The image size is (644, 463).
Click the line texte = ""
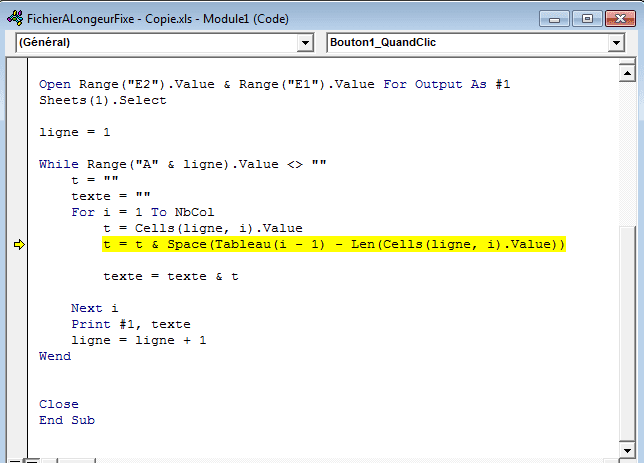[x=111, y=196]
